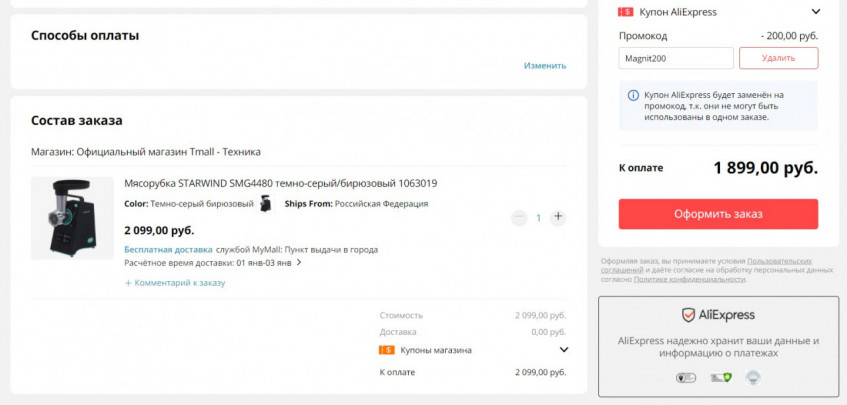Click the plus icon to increase quantity
This screenshot has width=847, height=405.
pos(558,217)
